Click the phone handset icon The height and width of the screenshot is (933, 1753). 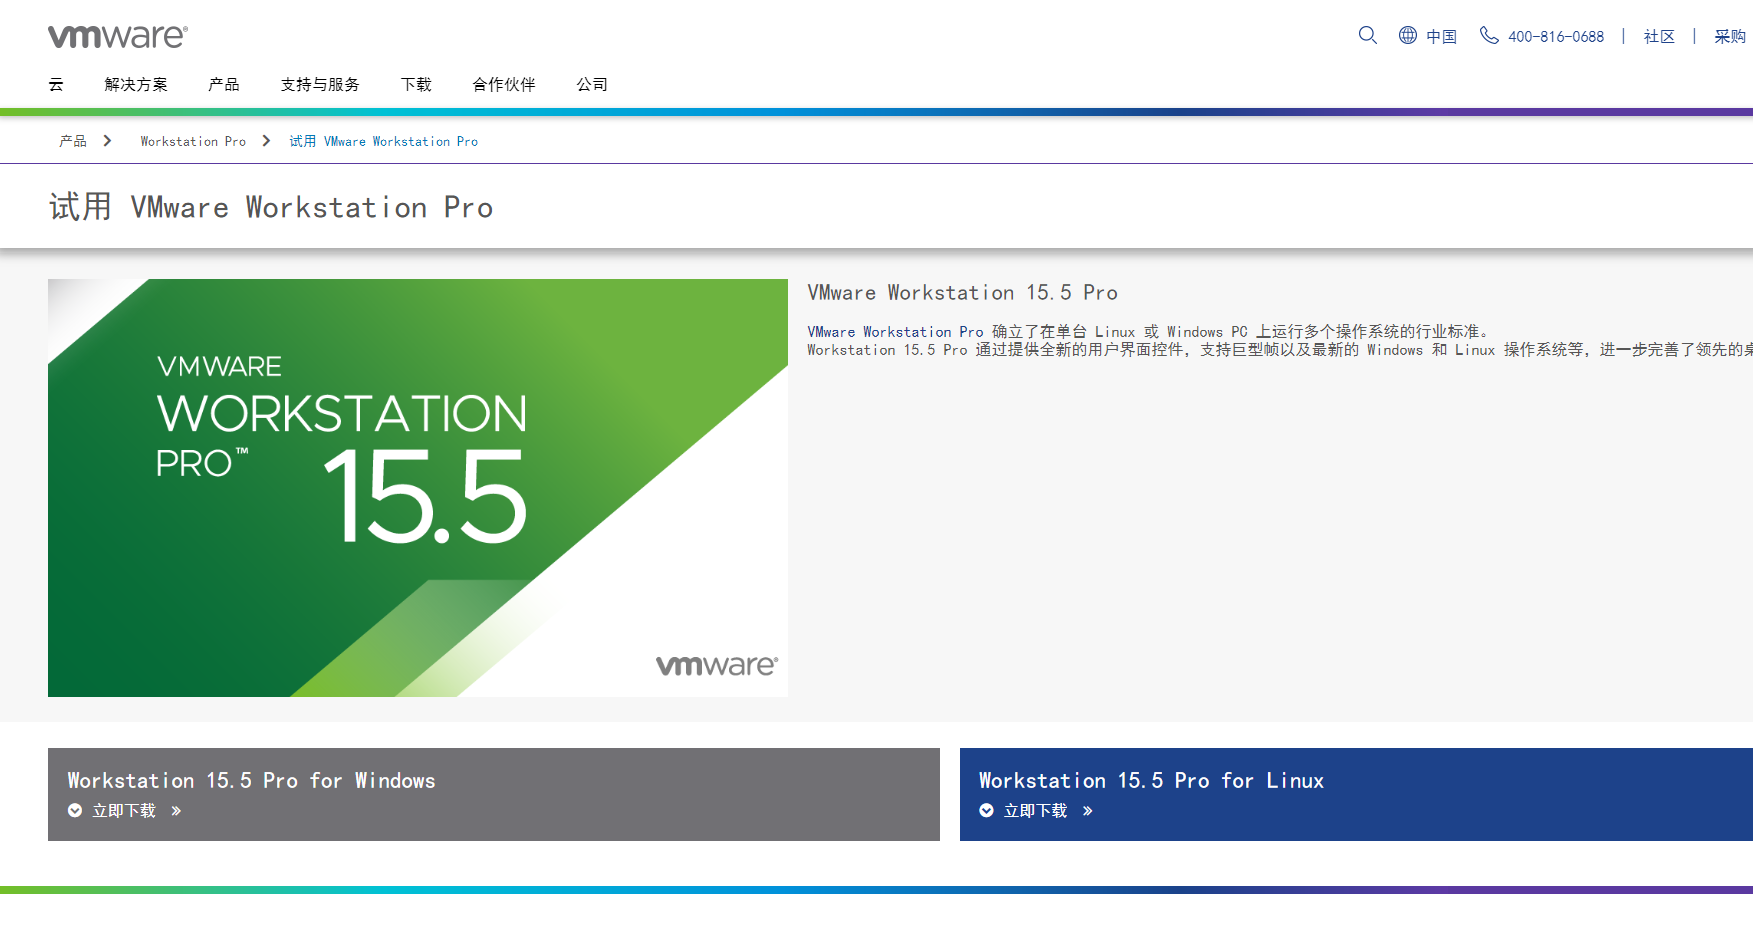click(1489, 35)
